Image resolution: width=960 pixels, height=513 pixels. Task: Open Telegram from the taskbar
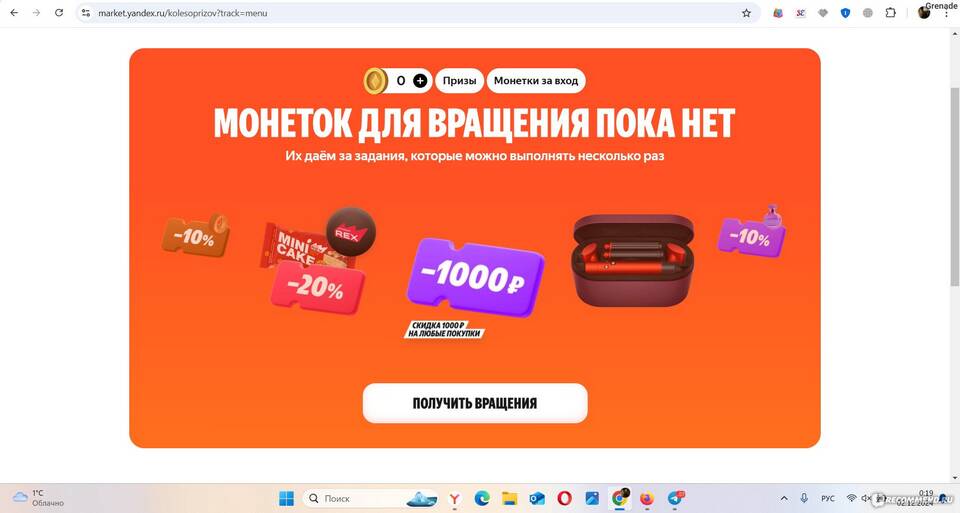pyautogui.click(x=675, y=498)
